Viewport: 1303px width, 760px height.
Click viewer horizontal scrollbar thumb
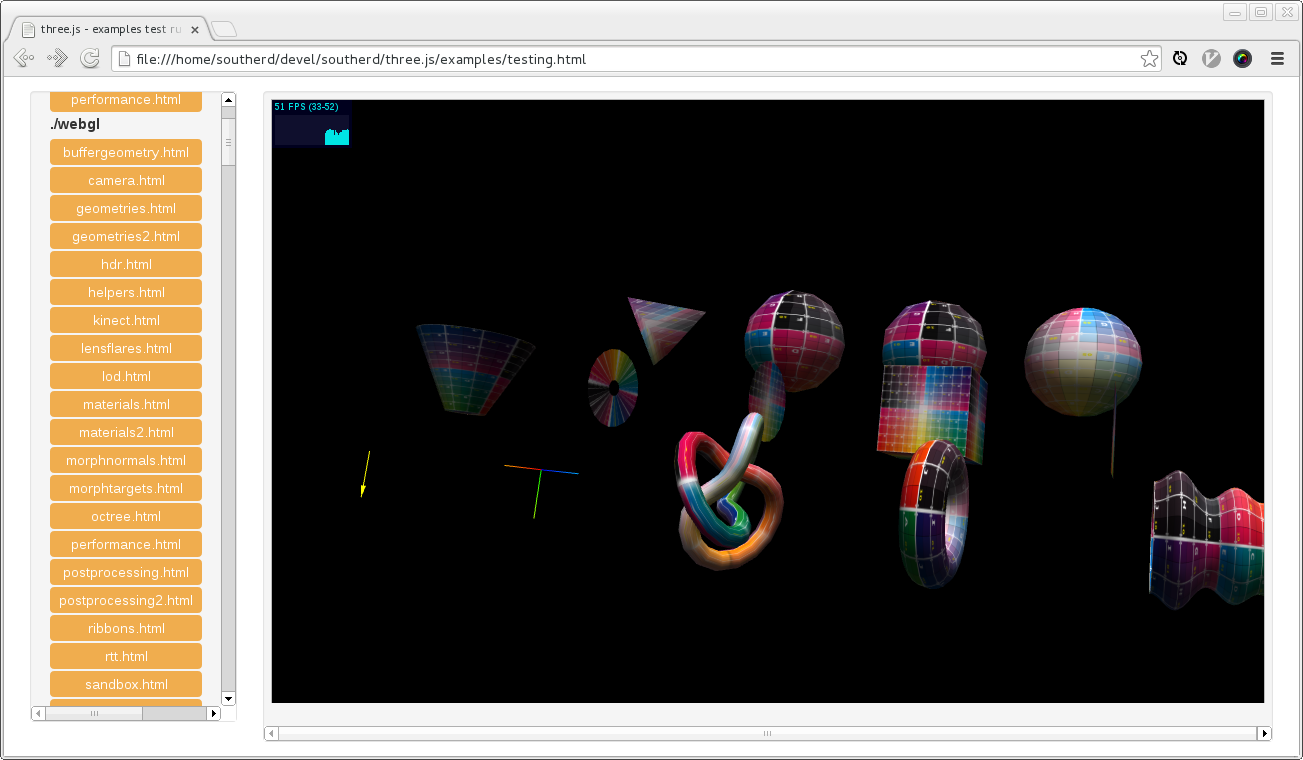coord(767,733)
